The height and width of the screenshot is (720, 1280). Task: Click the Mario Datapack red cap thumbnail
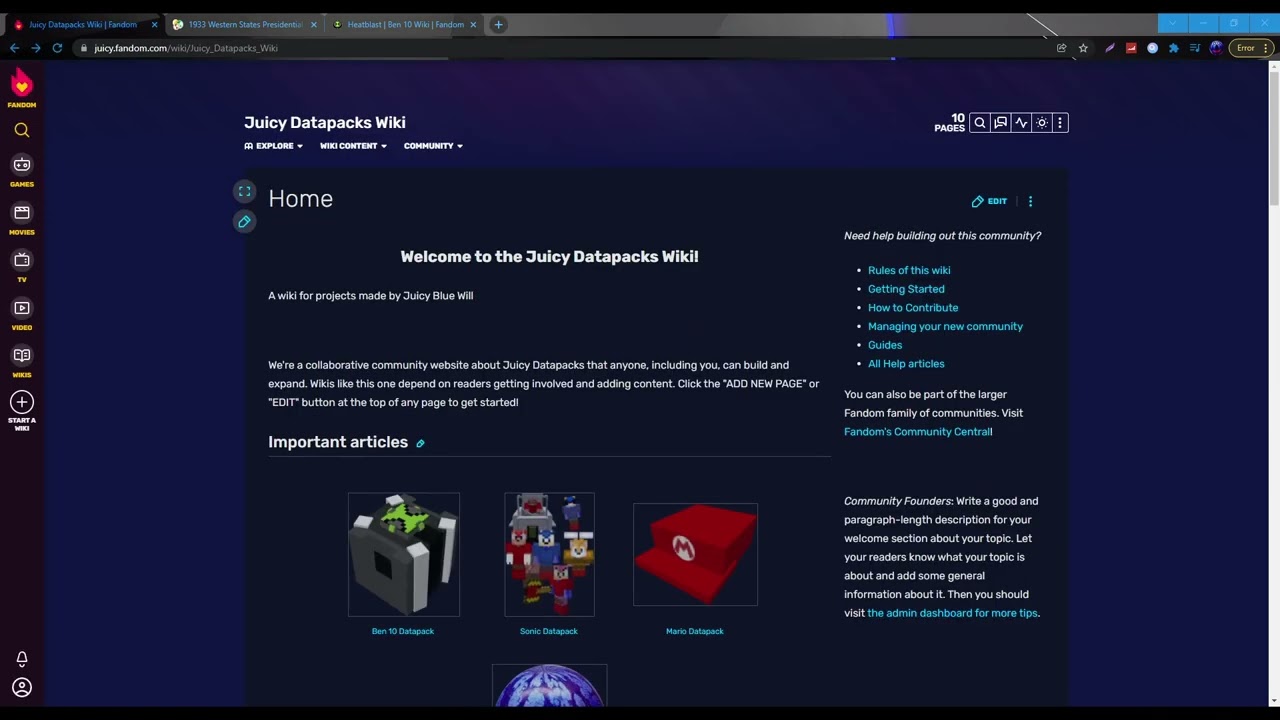click(695, 554)
